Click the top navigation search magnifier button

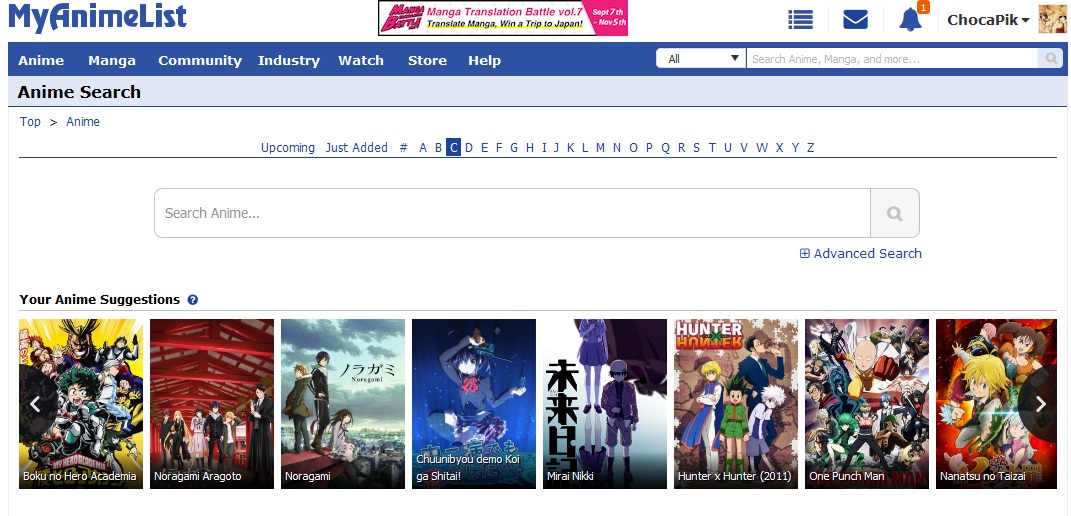1051,59
